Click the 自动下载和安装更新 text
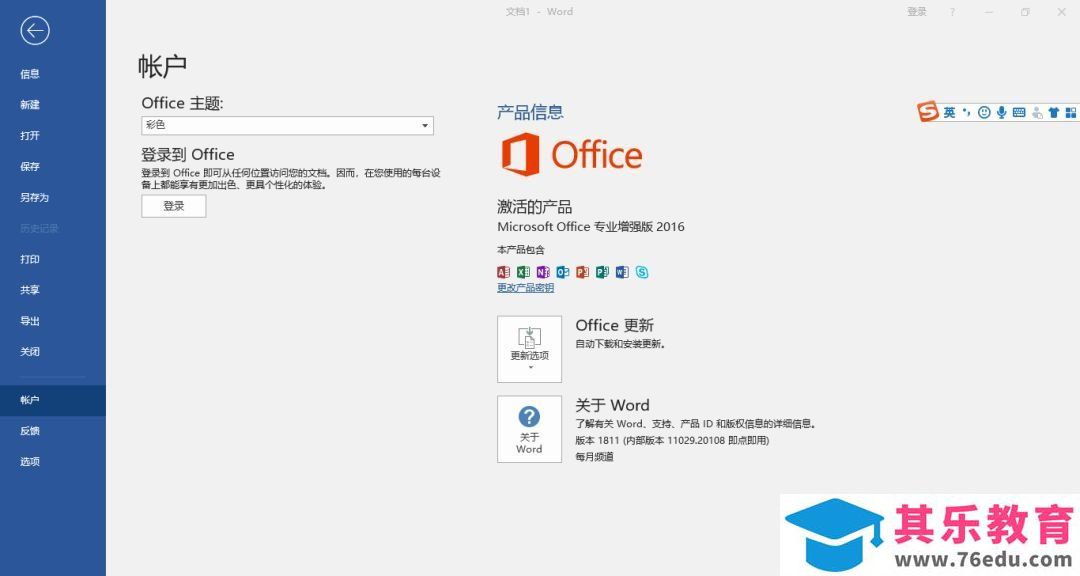Screen dimensions: 1080x576 621,344
